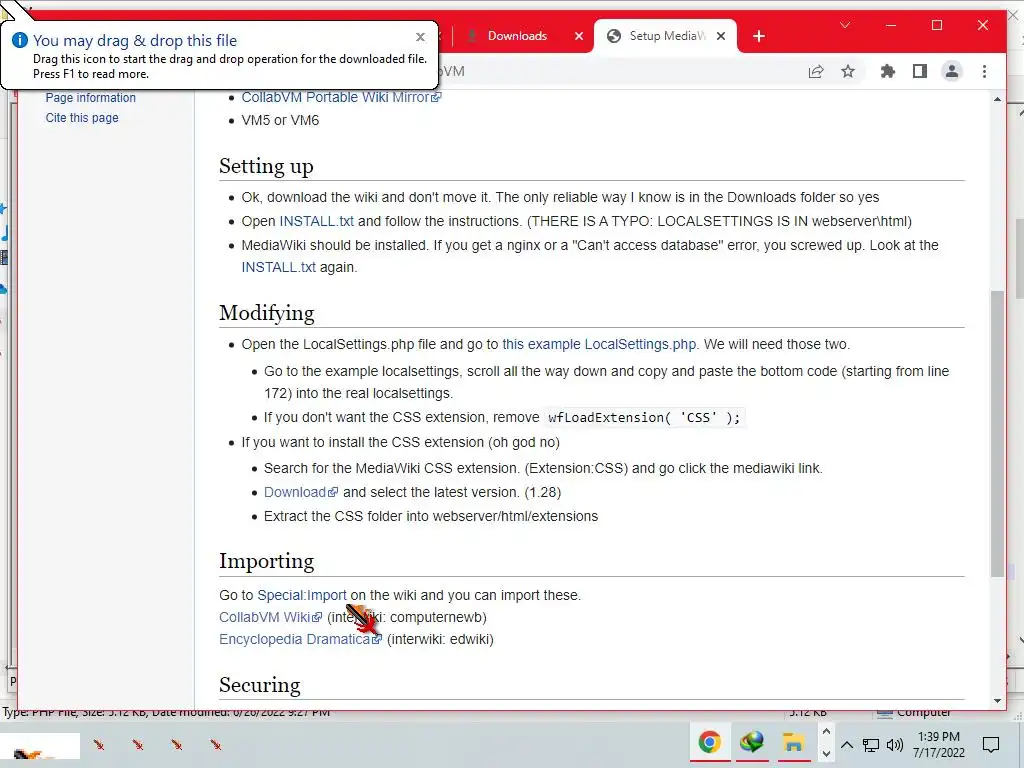Open the CollabVM Wiki link

pyautogui.click(x=270, y=617)
